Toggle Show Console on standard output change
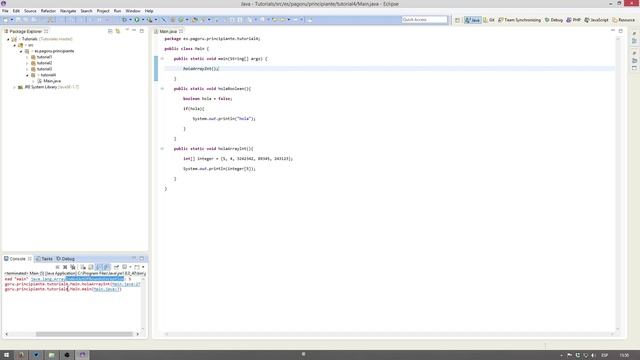This screenshot has width=640, height=360. (x=99, y=267)
